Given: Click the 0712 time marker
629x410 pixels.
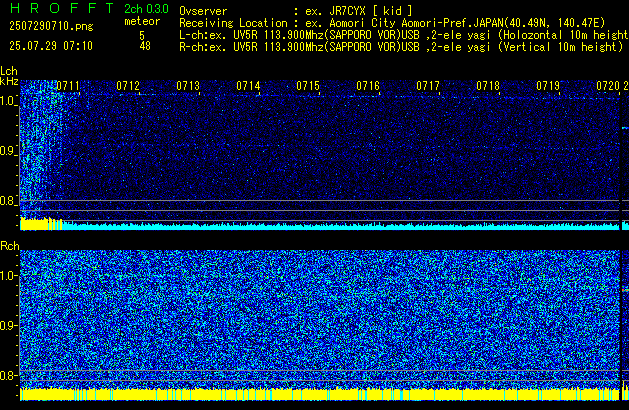Looking at the screenshot, I should click(x=128, y=86).
